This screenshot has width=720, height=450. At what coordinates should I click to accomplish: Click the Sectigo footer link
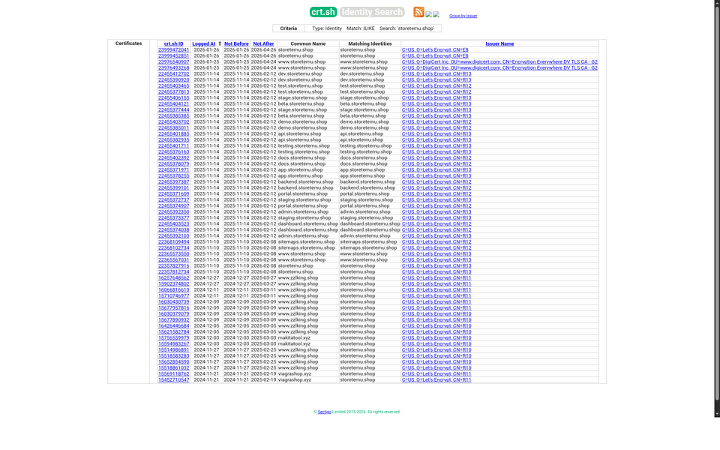(322, 411)
